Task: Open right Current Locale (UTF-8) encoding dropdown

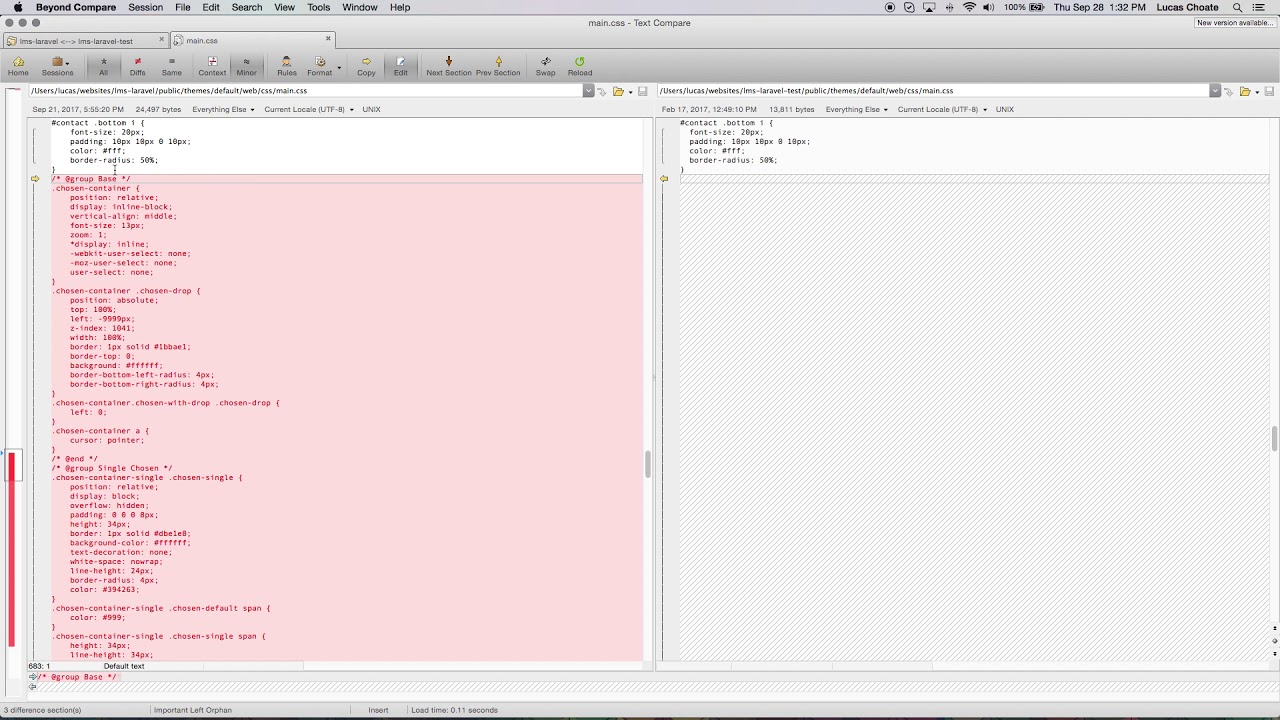Action: [942, 109]
